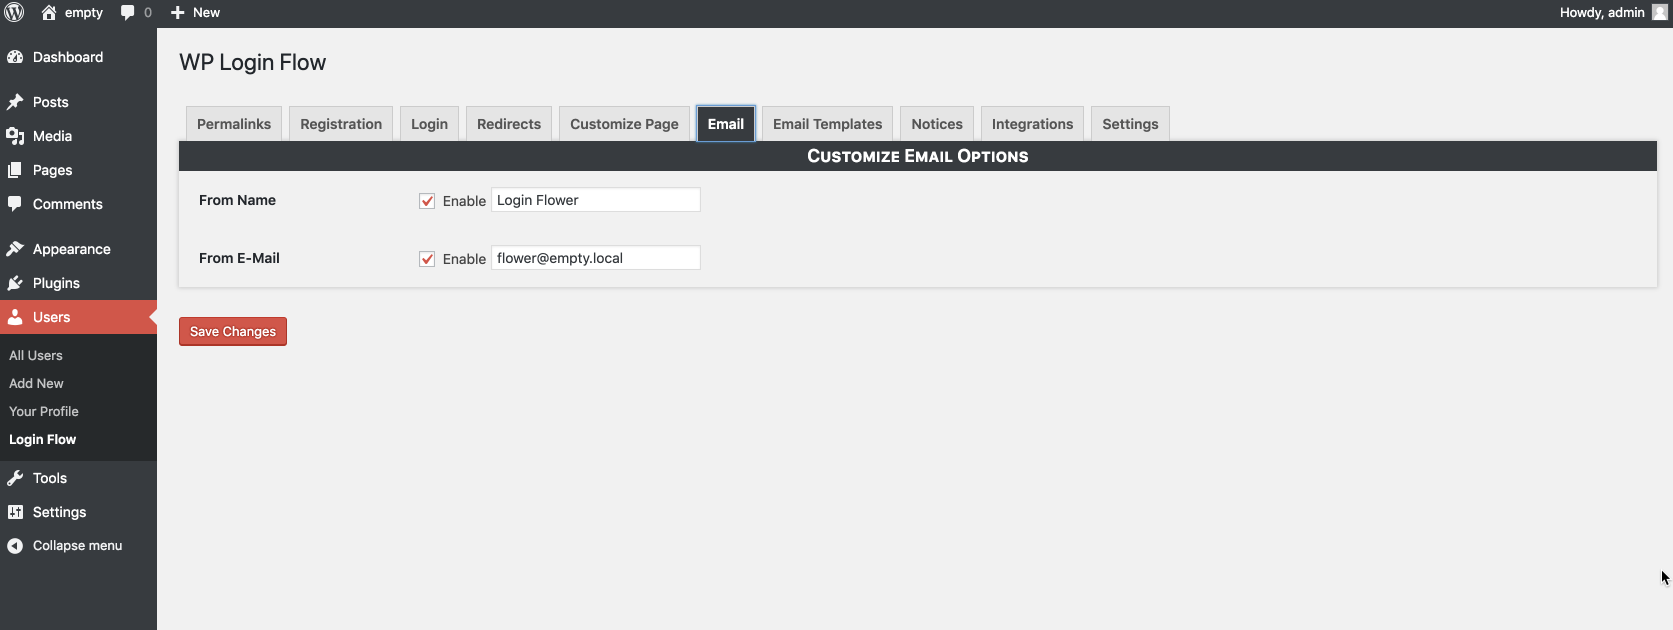Open the Media menu label
This screenshot has width=1673, height=630.
coord(52,136)
